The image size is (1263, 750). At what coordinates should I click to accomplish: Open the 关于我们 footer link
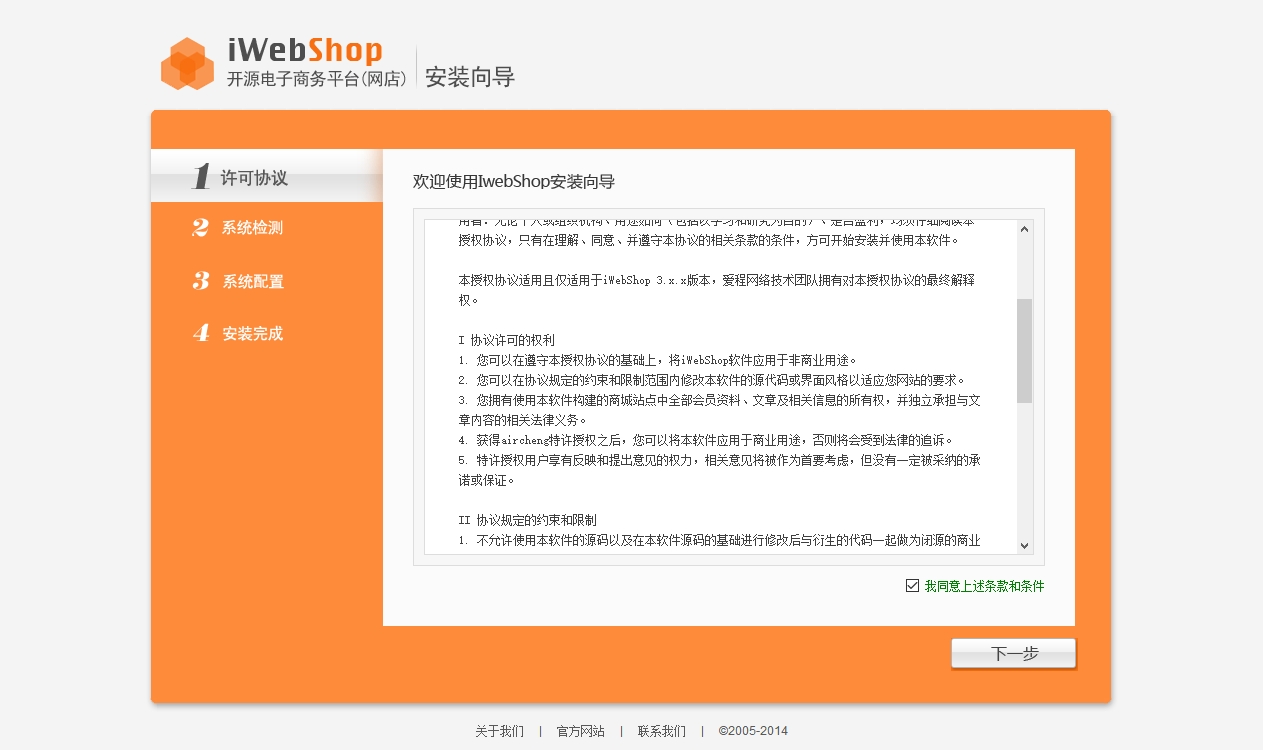click(x=499, y=731)
